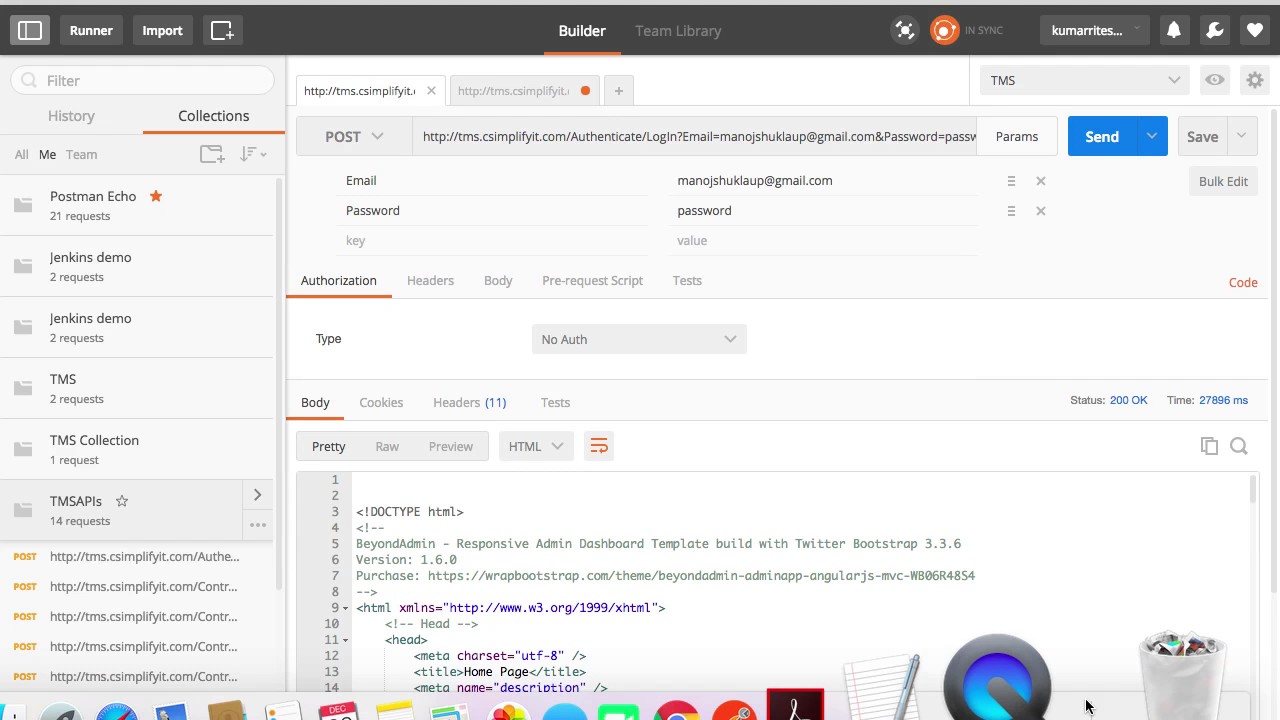Unstar the Postman Echo collection
The width and height of the screenshot is (1280, 720).
pos(156,196)
